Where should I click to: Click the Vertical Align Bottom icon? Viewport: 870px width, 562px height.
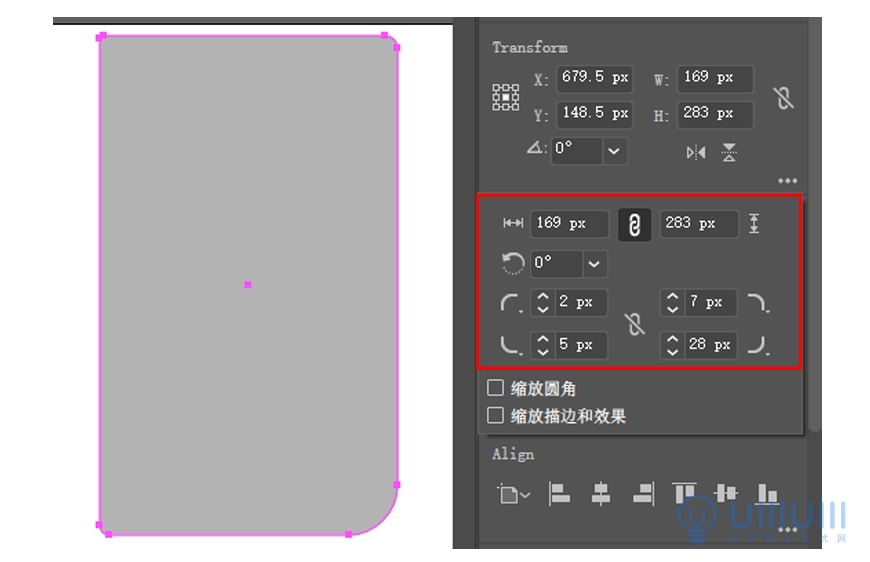[x=768, y=493]
